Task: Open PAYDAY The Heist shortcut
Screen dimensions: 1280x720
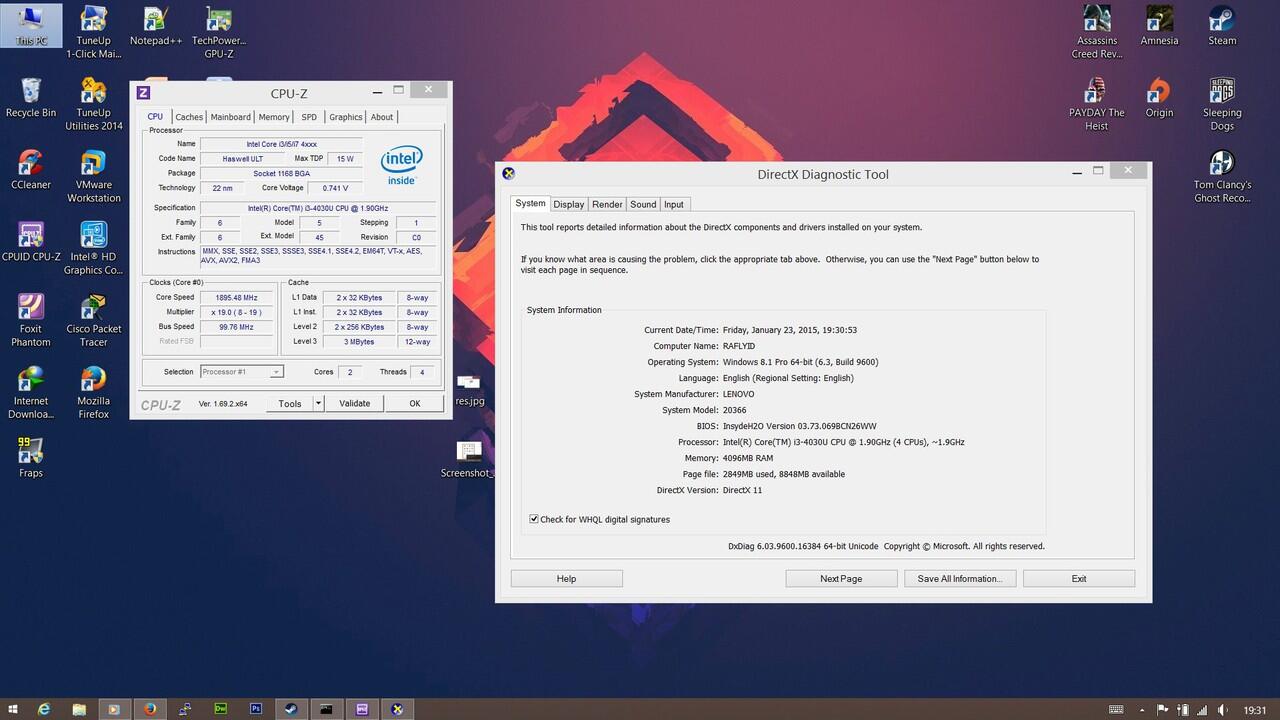Action: [x=1097, y=104]
